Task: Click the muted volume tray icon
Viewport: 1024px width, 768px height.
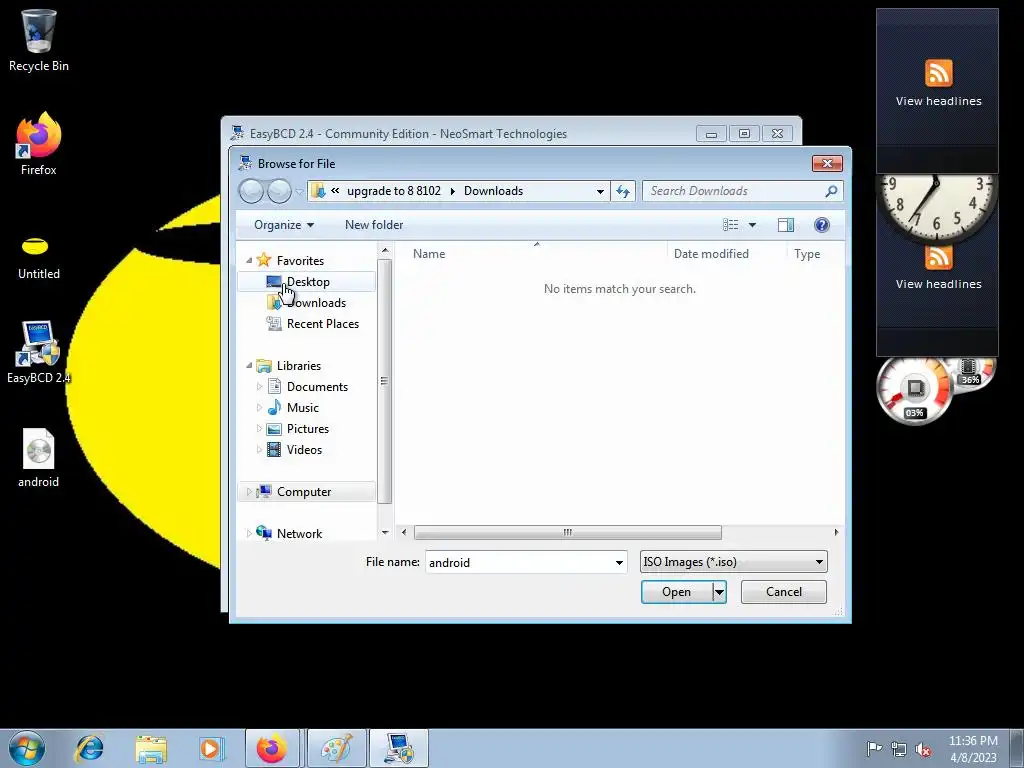Action: 923,749
